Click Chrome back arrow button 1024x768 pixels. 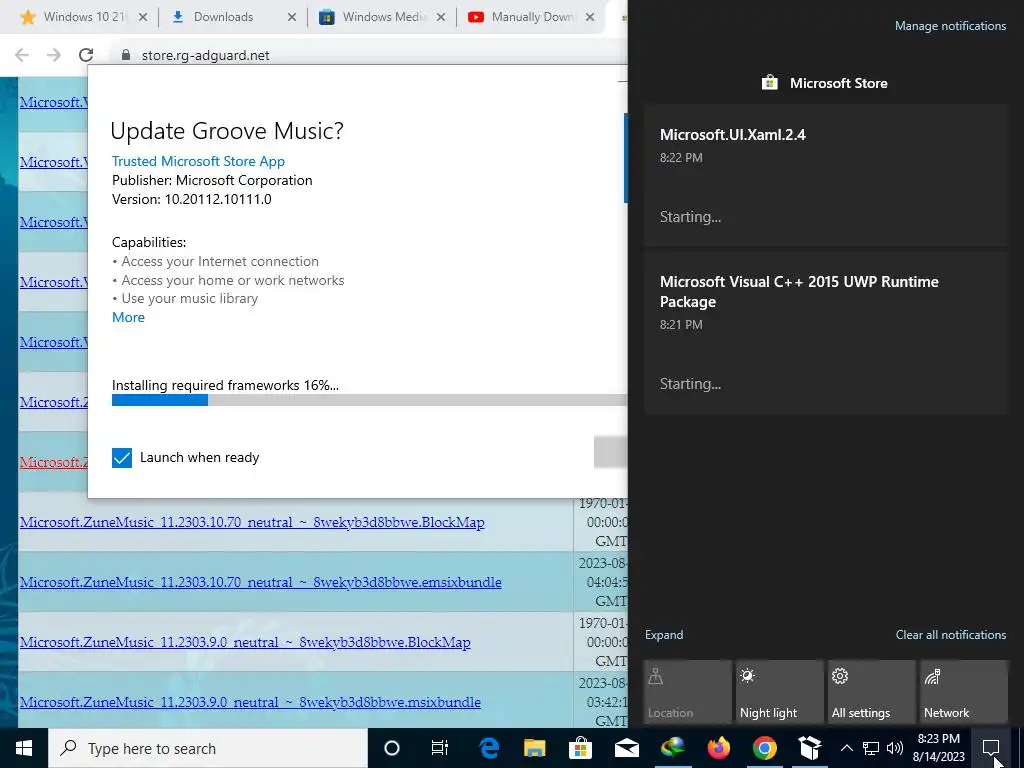click(22, 55)
